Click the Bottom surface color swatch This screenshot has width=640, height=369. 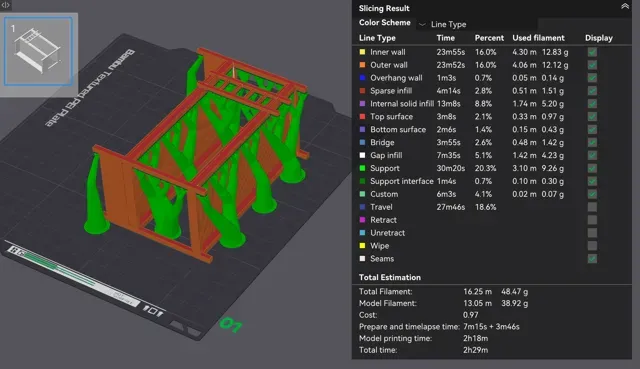click(362, 129)
